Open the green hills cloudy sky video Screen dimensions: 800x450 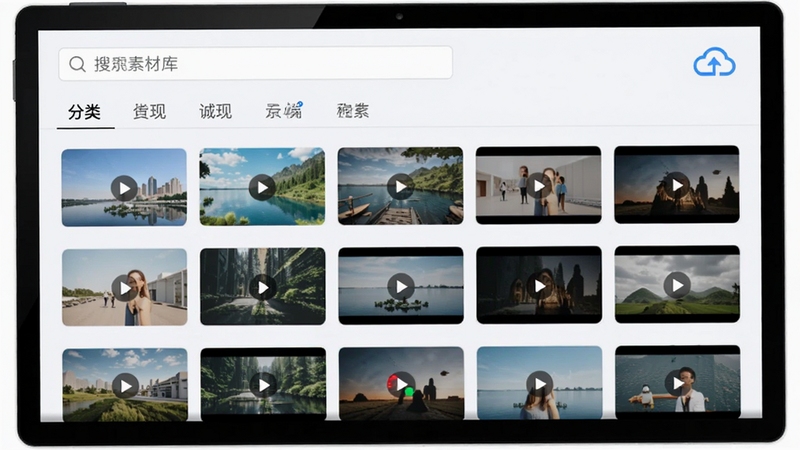coord(678,284)
